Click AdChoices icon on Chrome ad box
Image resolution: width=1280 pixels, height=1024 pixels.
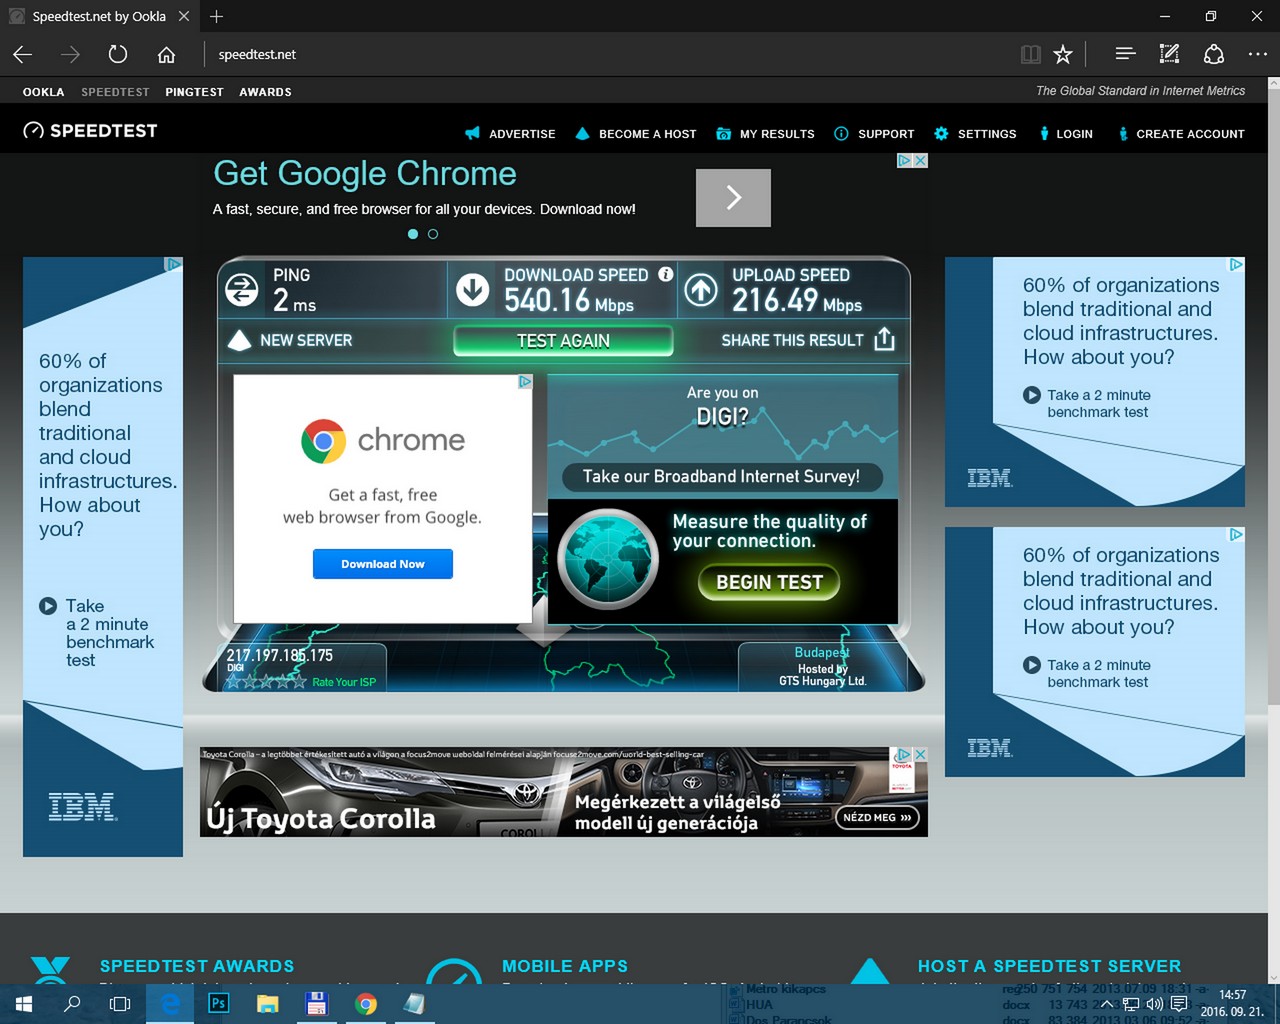click(525, 382)
